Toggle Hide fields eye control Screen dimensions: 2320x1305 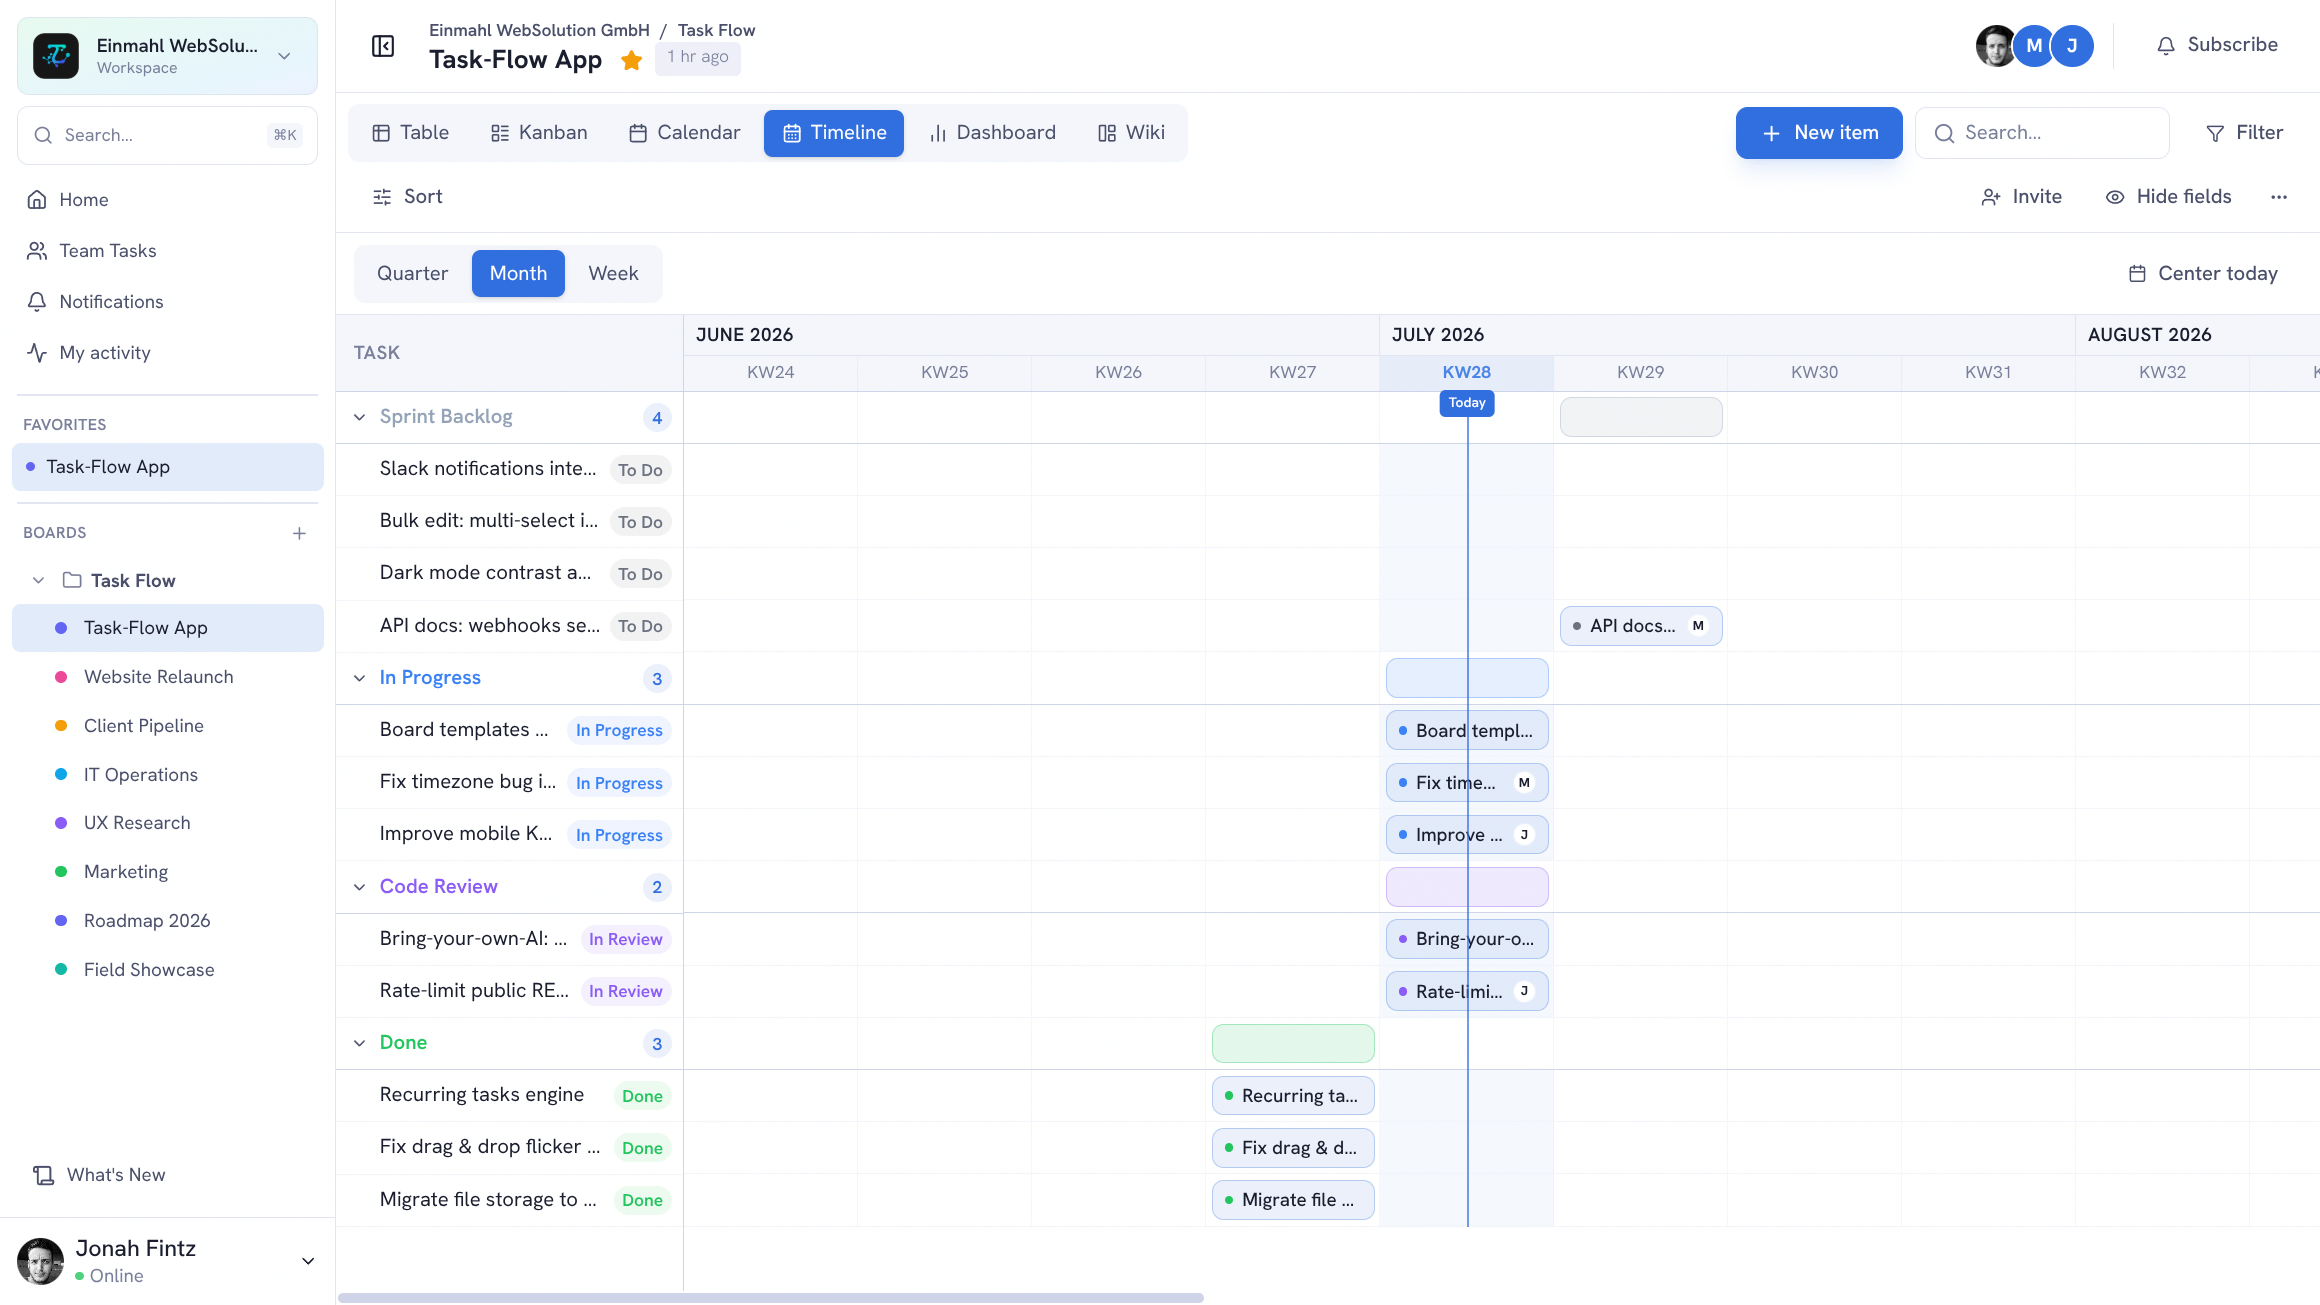pyautogui.click(x=2168, y=197)
